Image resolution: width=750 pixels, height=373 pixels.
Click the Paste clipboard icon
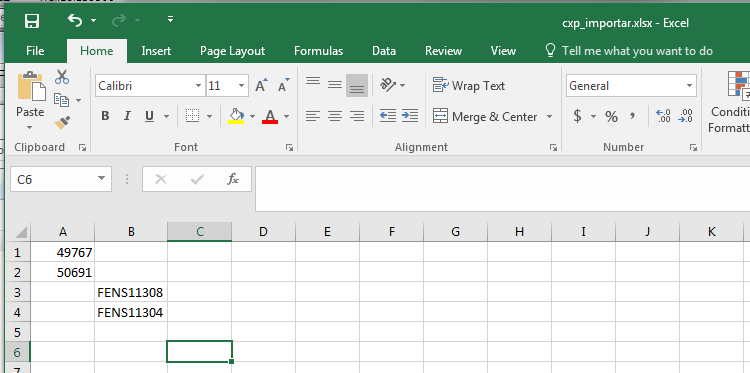click(31, 87)
